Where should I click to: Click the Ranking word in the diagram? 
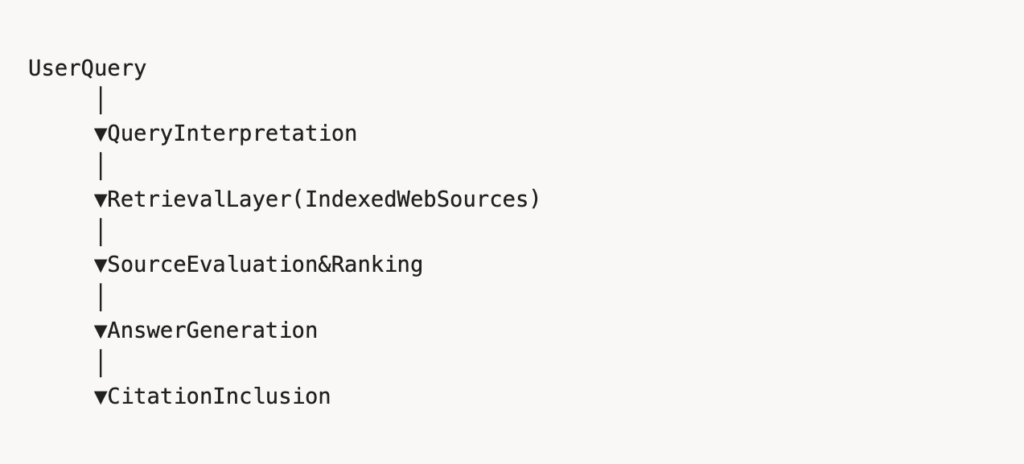coord(376,266)
